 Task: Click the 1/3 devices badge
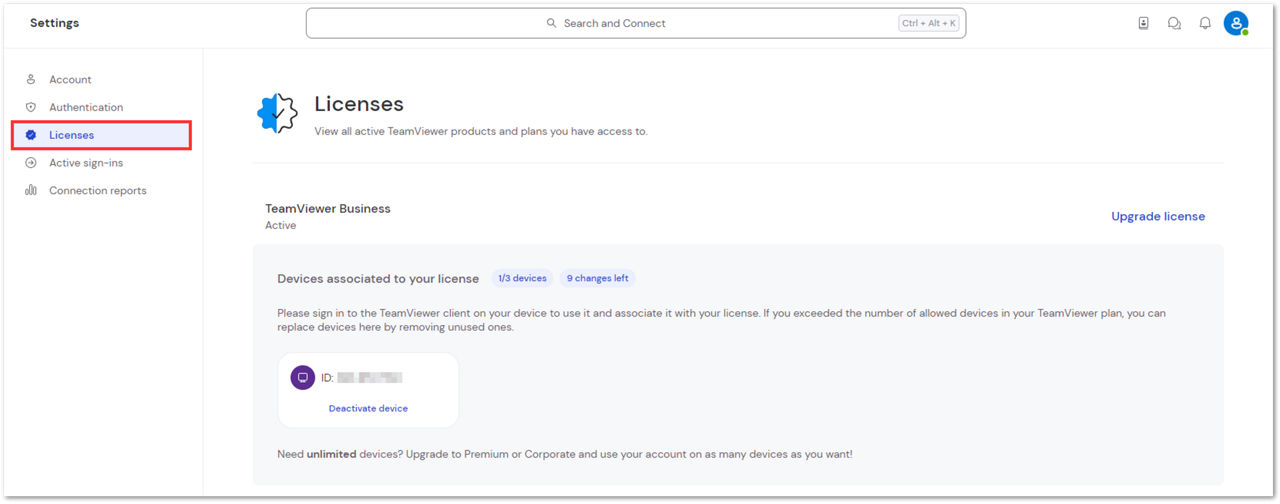(x=522, y=278)
